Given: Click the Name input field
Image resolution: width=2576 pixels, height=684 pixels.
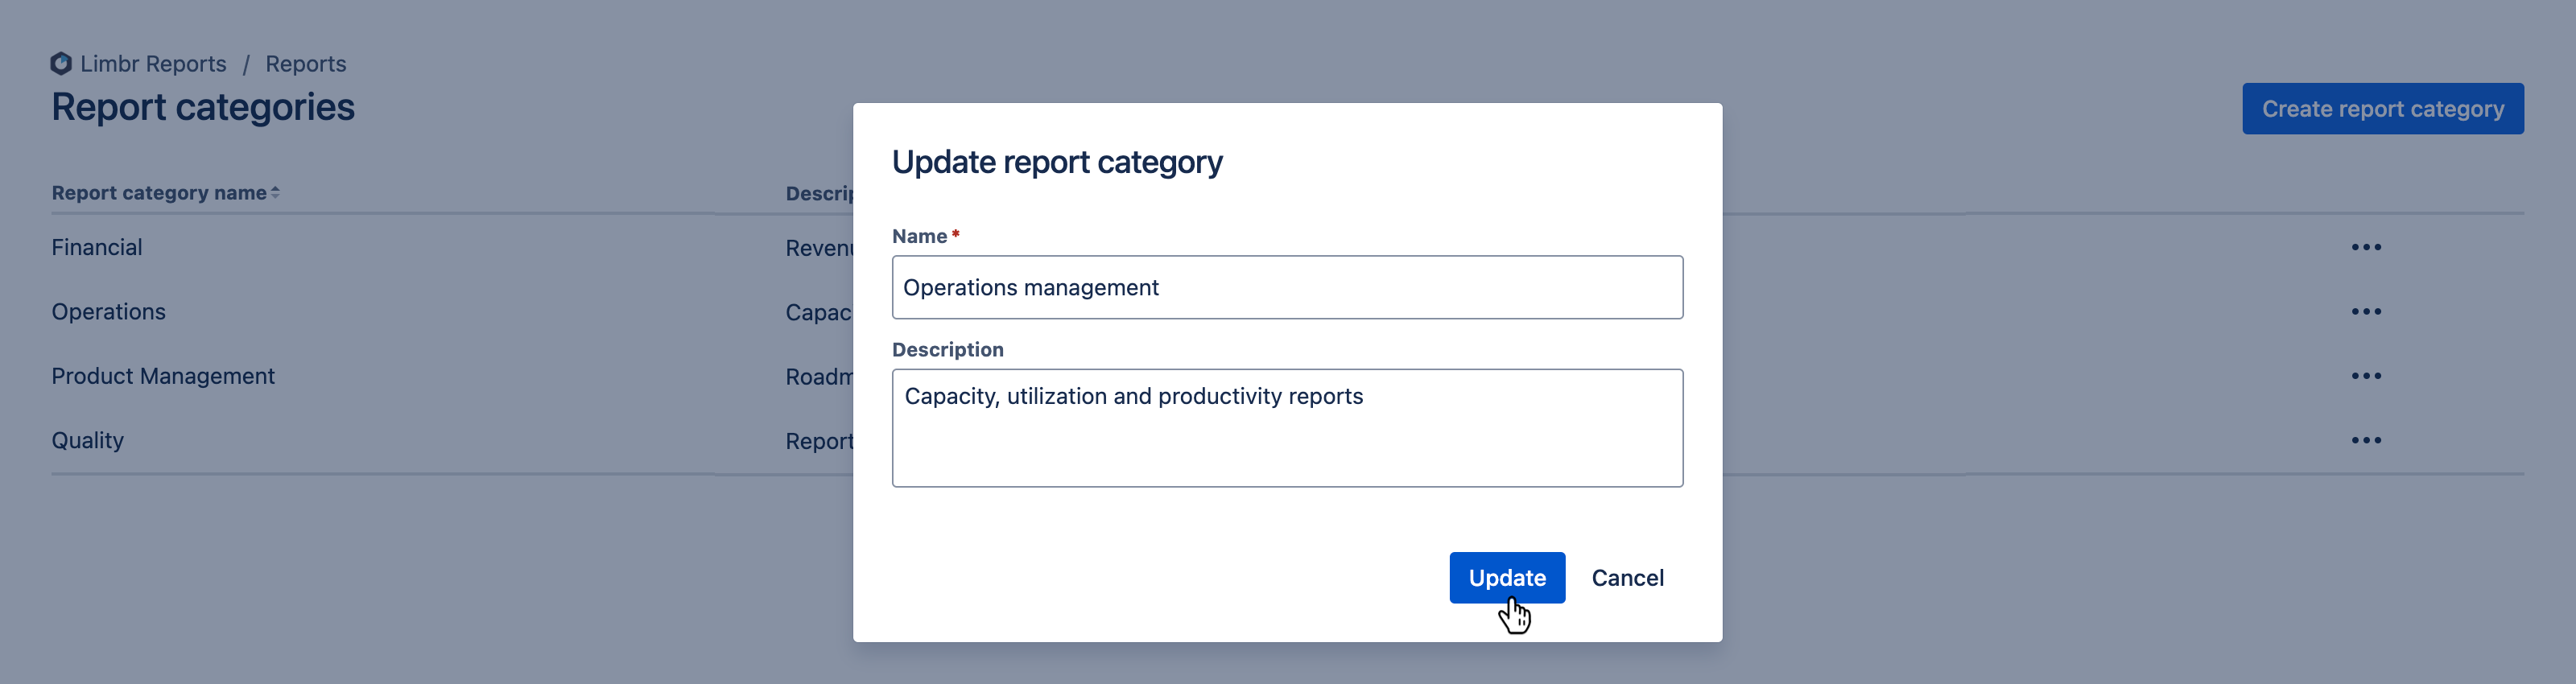Looking at the screenshot, I should [x=1287, y=287].
